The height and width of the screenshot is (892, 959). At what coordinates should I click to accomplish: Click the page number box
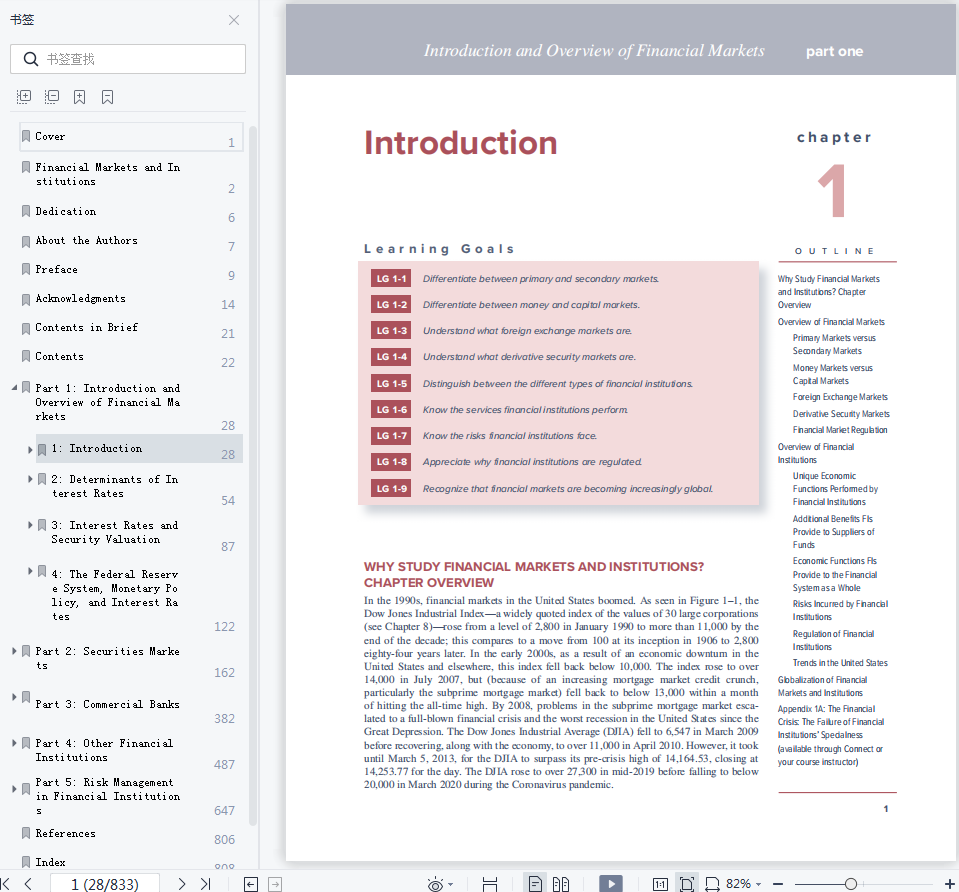click(105, 883)
